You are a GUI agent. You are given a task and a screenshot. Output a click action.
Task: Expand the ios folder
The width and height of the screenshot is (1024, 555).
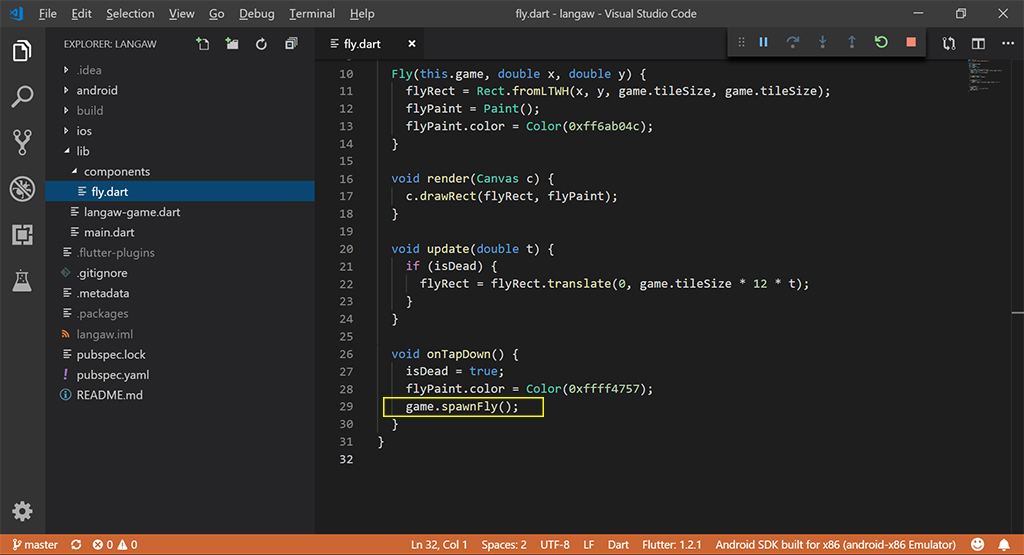click(x=84, y=131)
